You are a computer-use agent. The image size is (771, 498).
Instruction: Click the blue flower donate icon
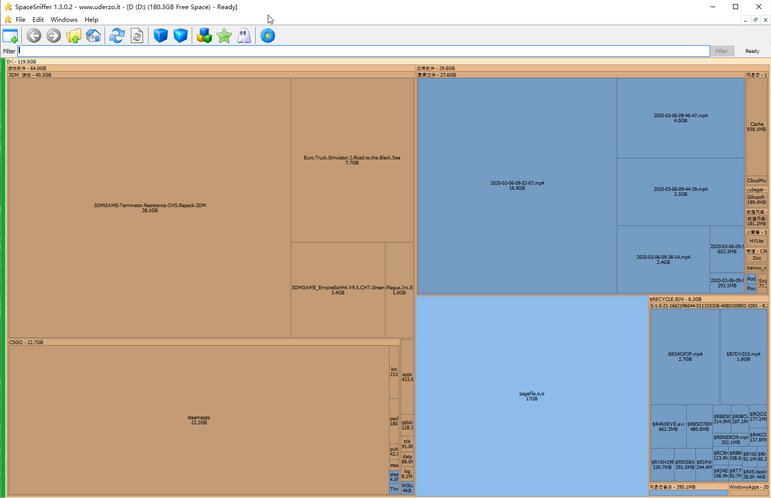(x=267, y=36)
